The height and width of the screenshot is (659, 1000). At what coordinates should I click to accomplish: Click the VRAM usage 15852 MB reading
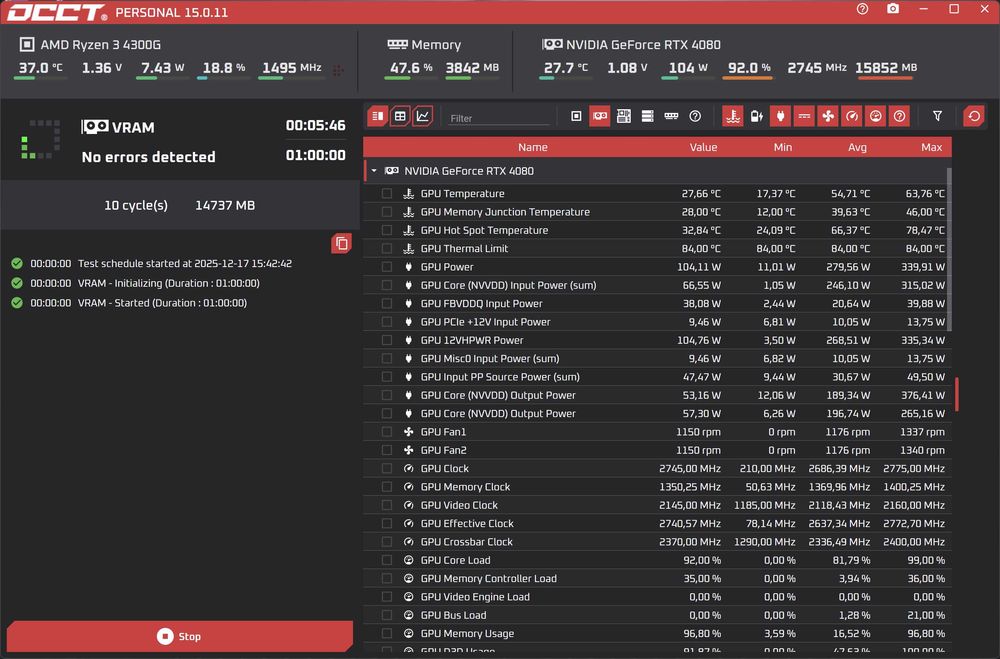(886, 68)
